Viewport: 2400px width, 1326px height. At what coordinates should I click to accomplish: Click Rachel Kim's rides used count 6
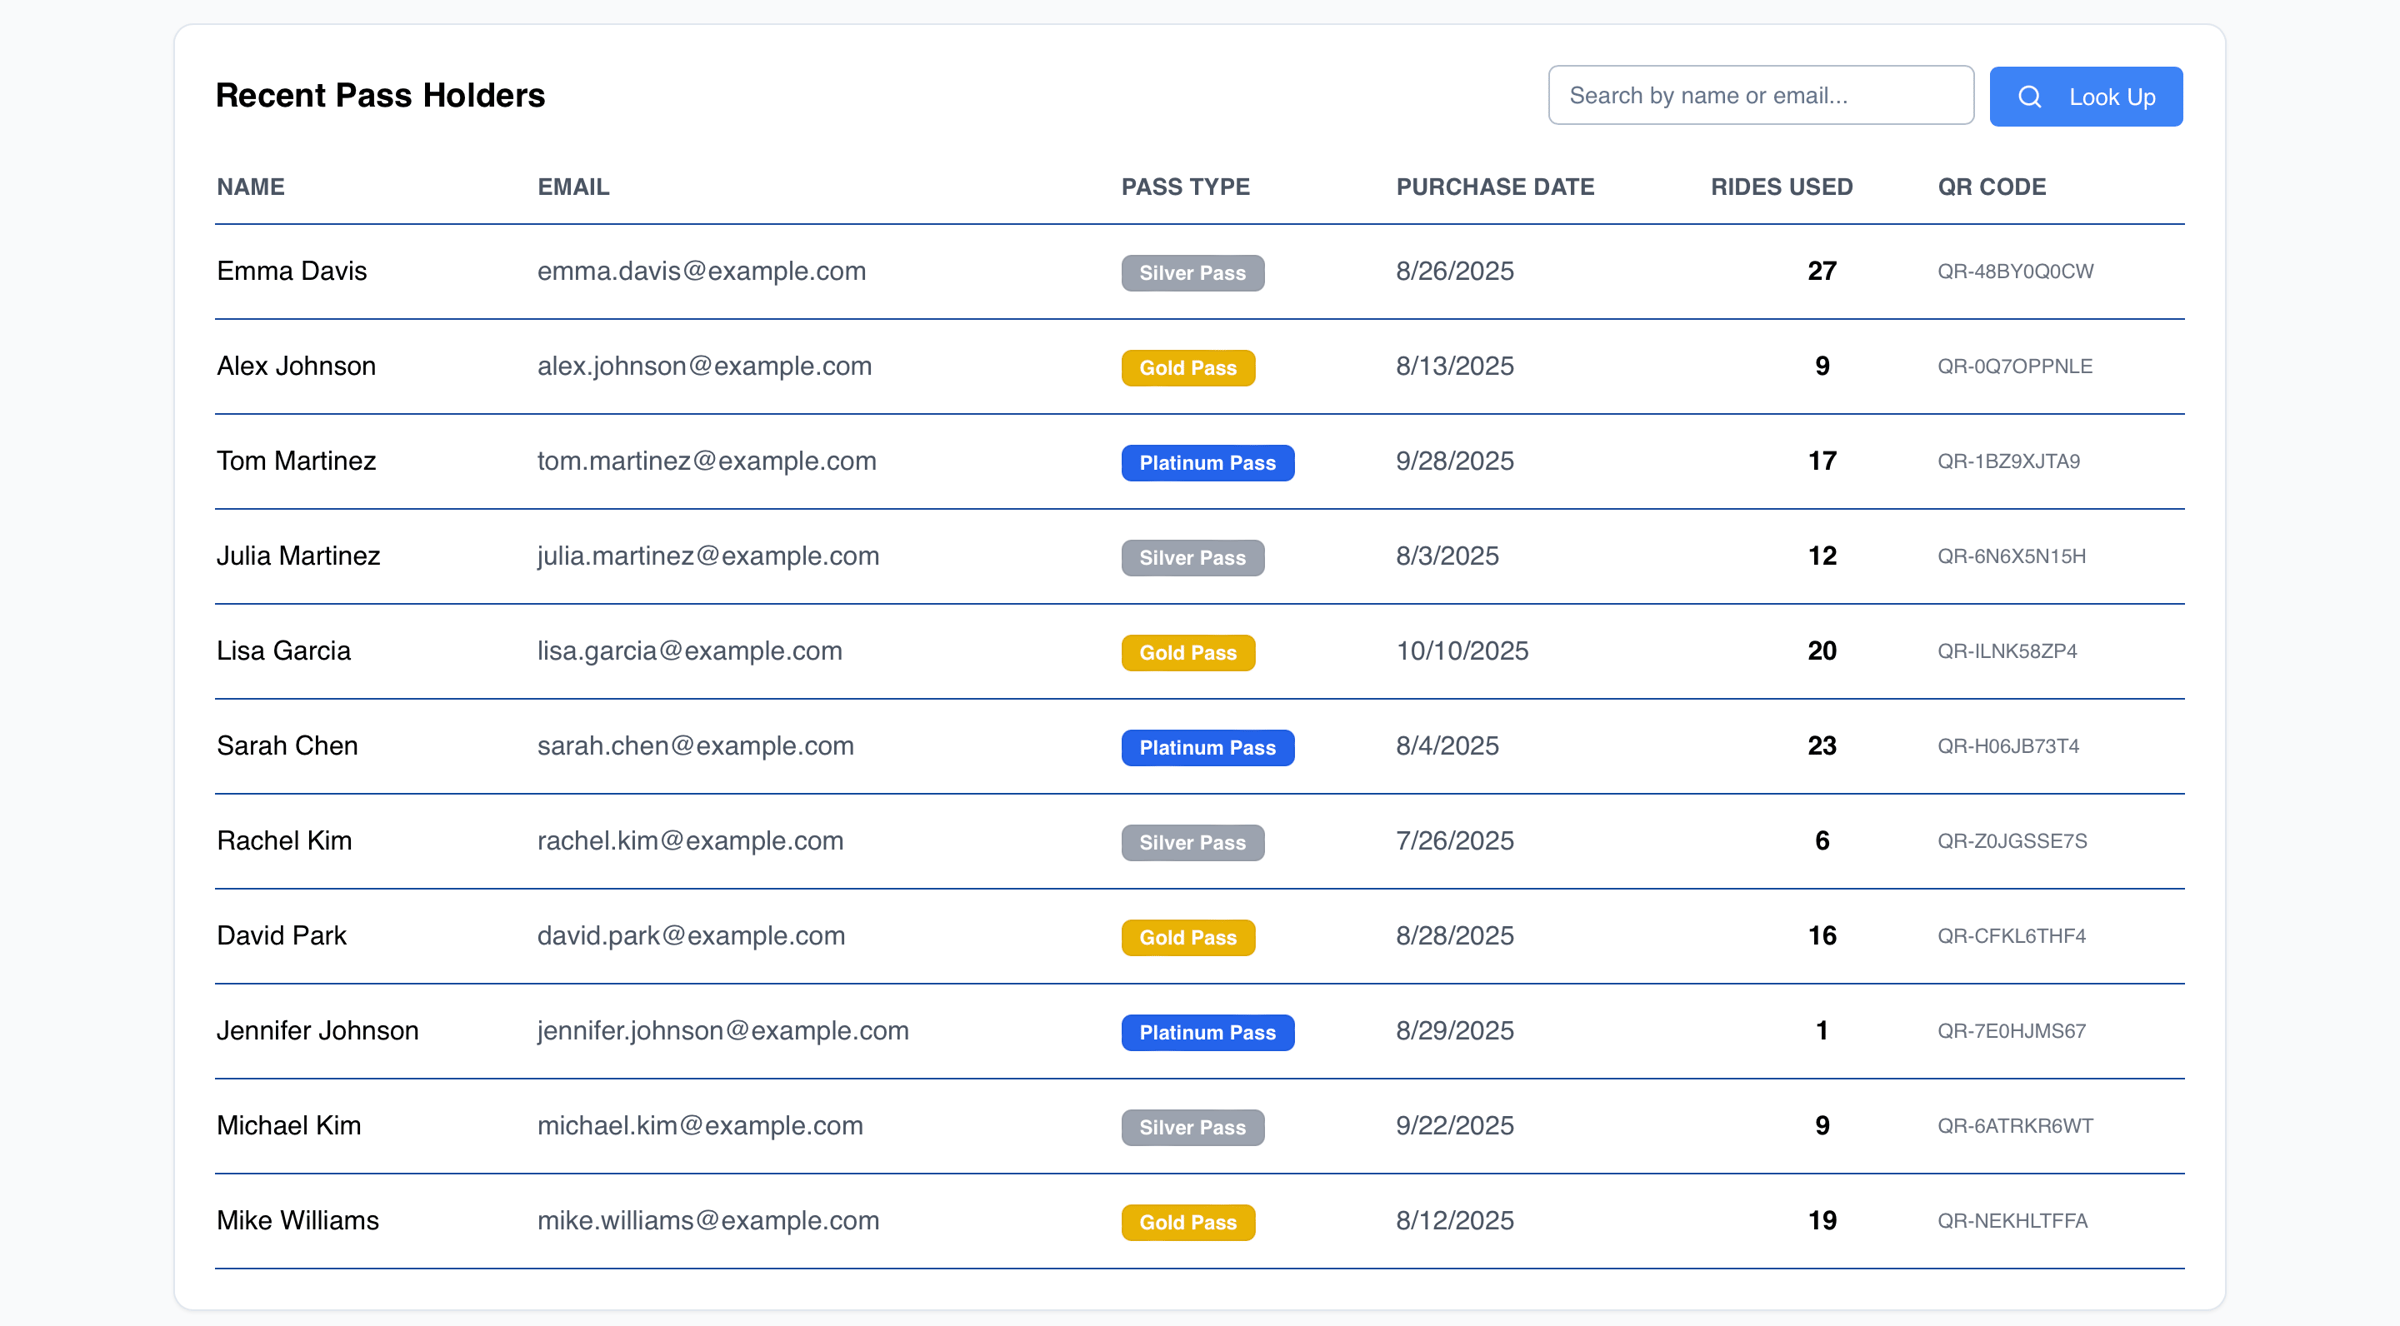(1821, 841)
